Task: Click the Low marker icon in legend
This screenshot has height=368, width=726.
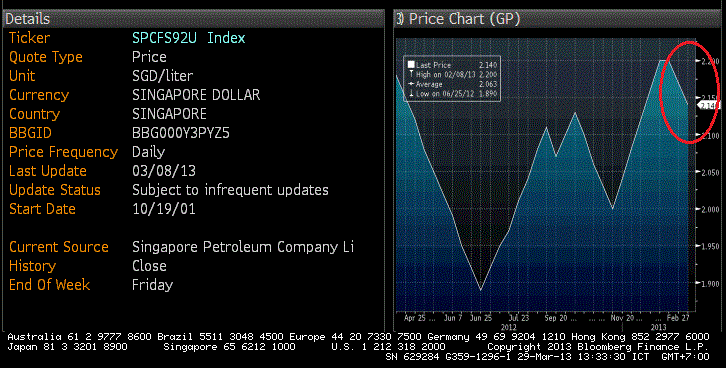Action: click(411, 94)
